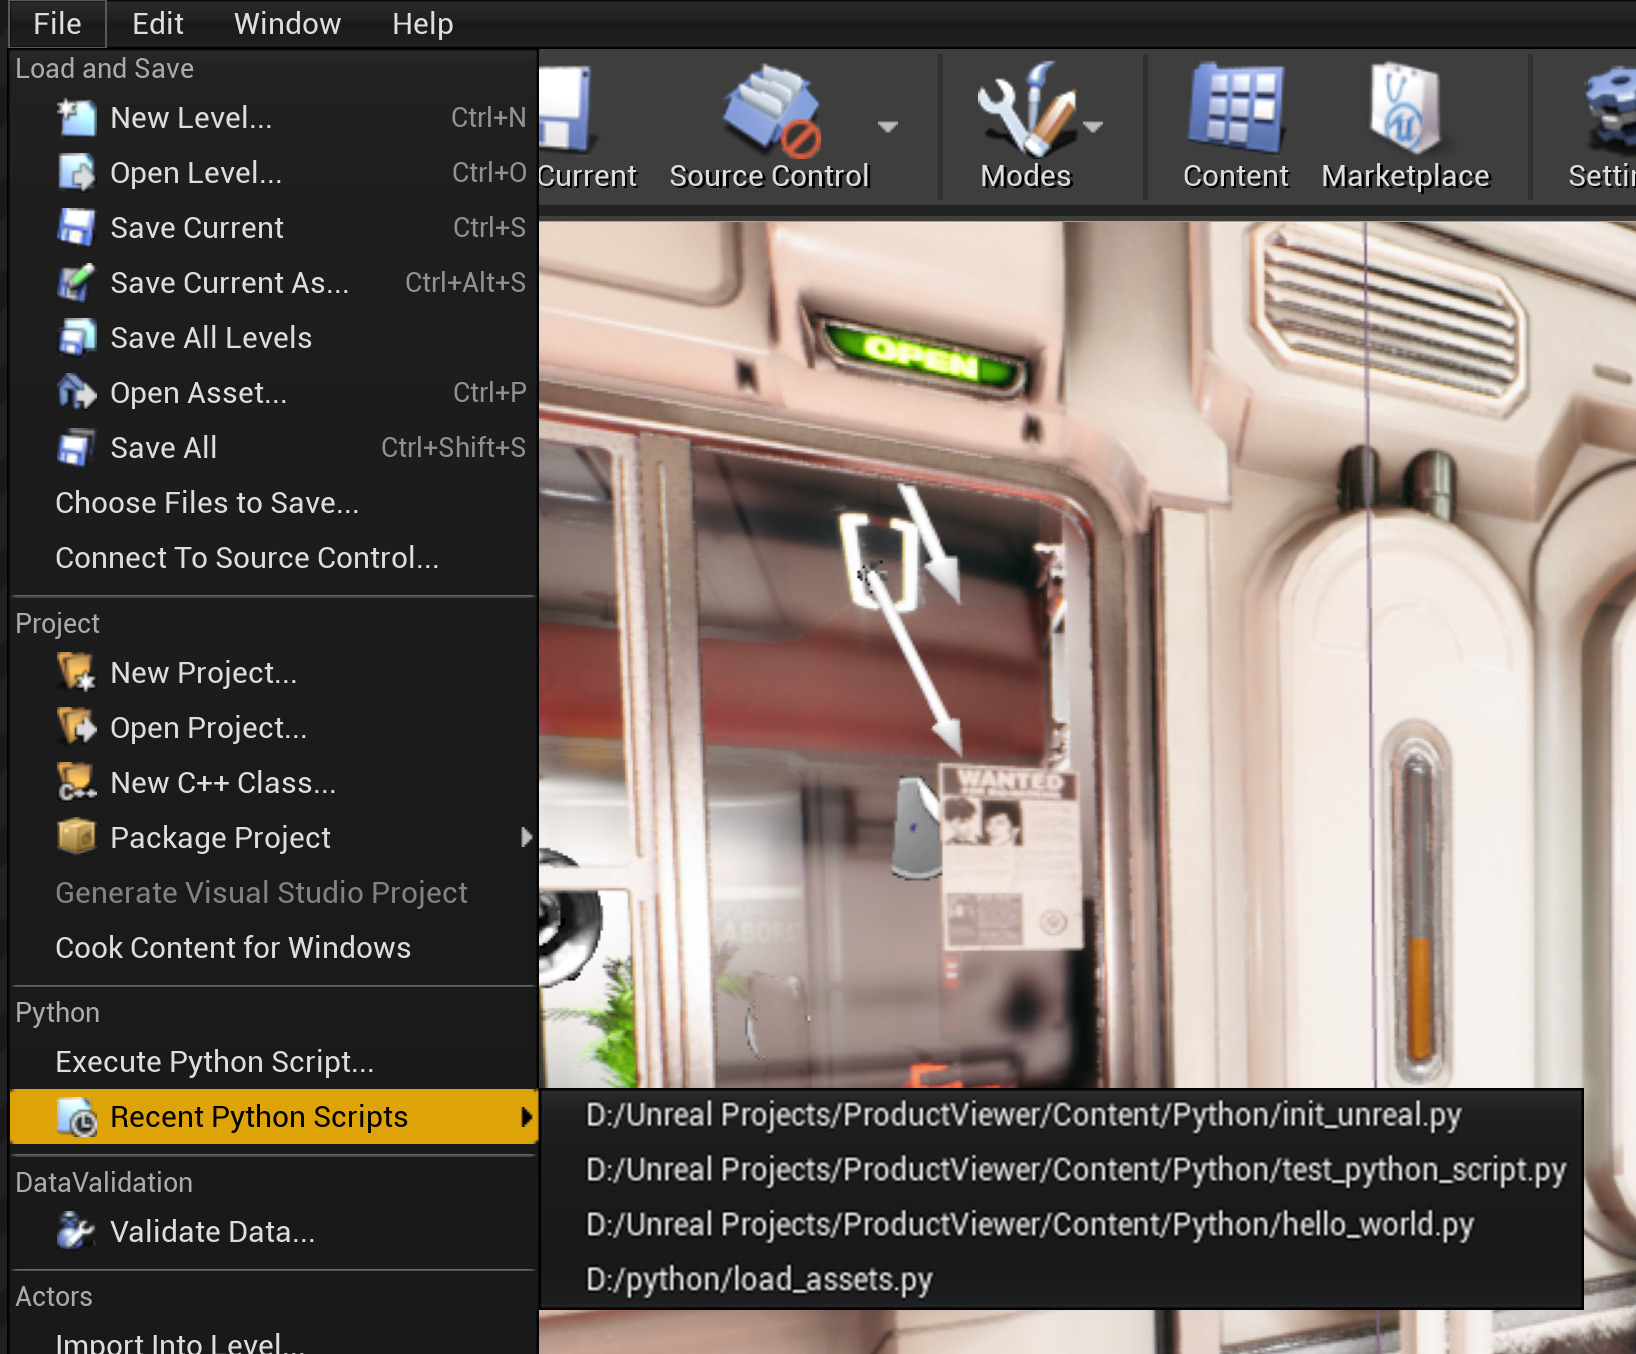The height and width of the screenshot is (1354, 1636).
Task: Open the Modes toolbar button
Action: pos(1025,128)
